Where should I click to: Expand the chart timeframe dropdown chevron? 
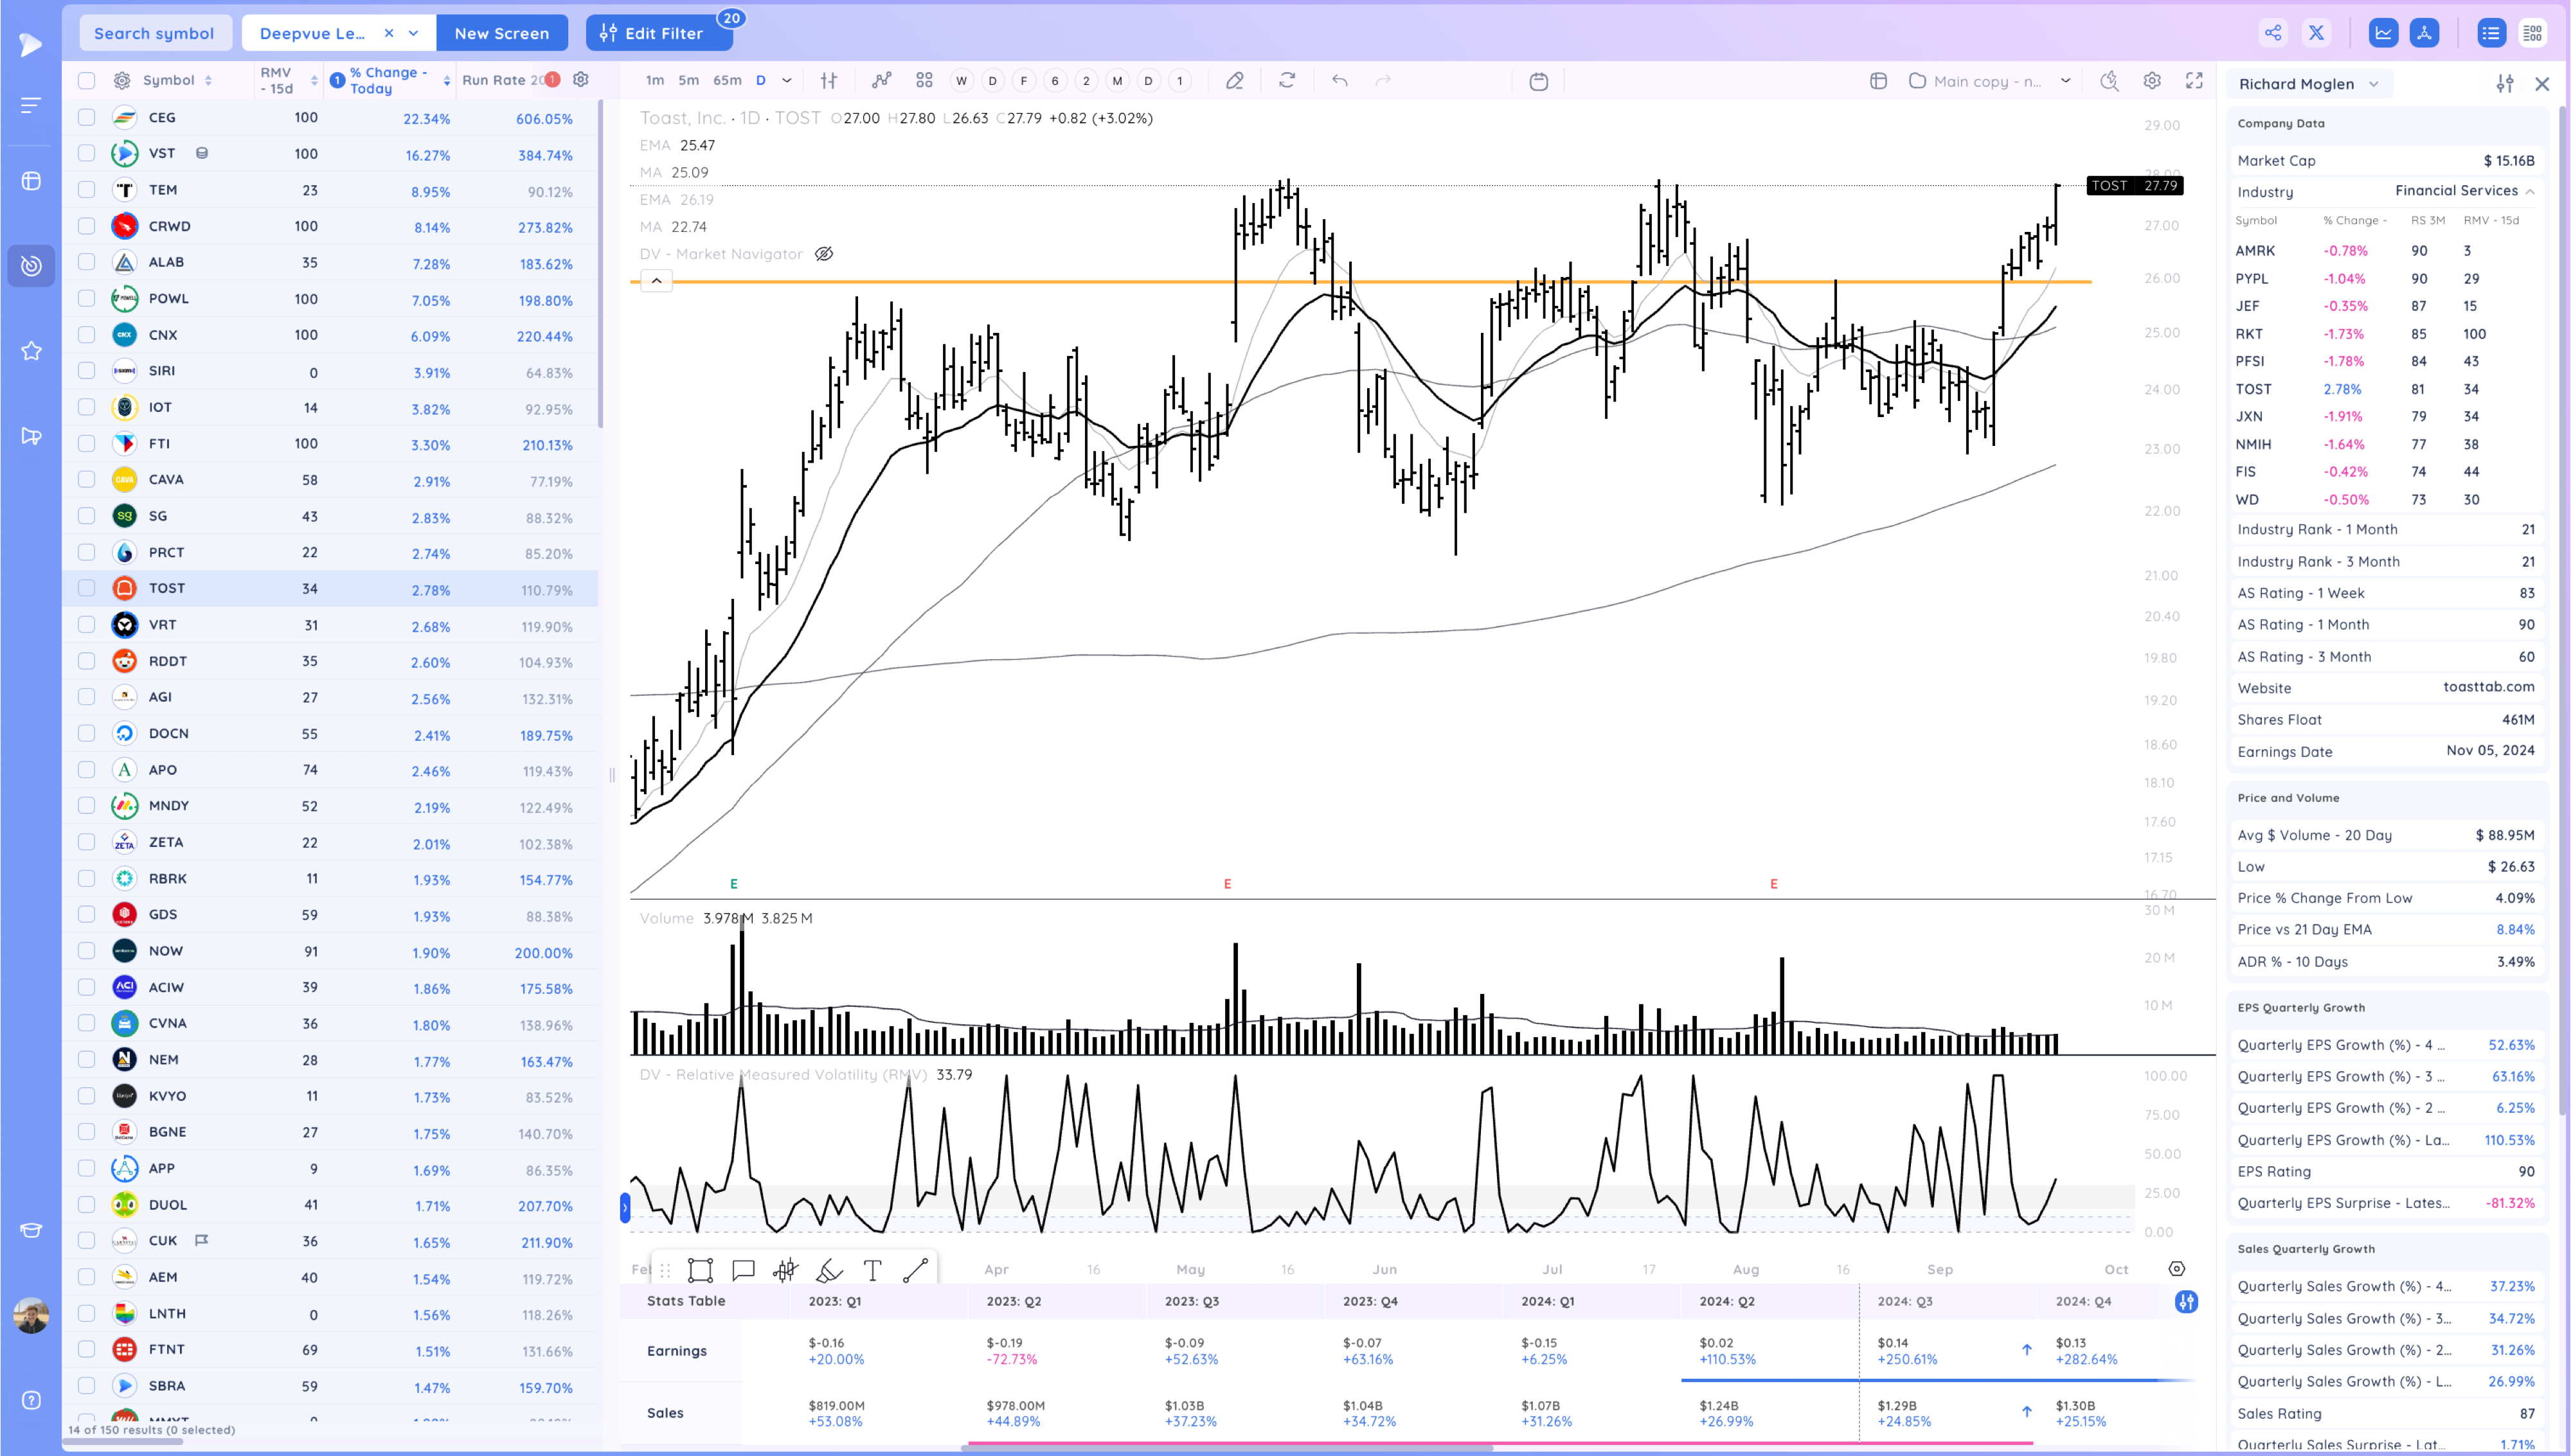coord(787,81)
